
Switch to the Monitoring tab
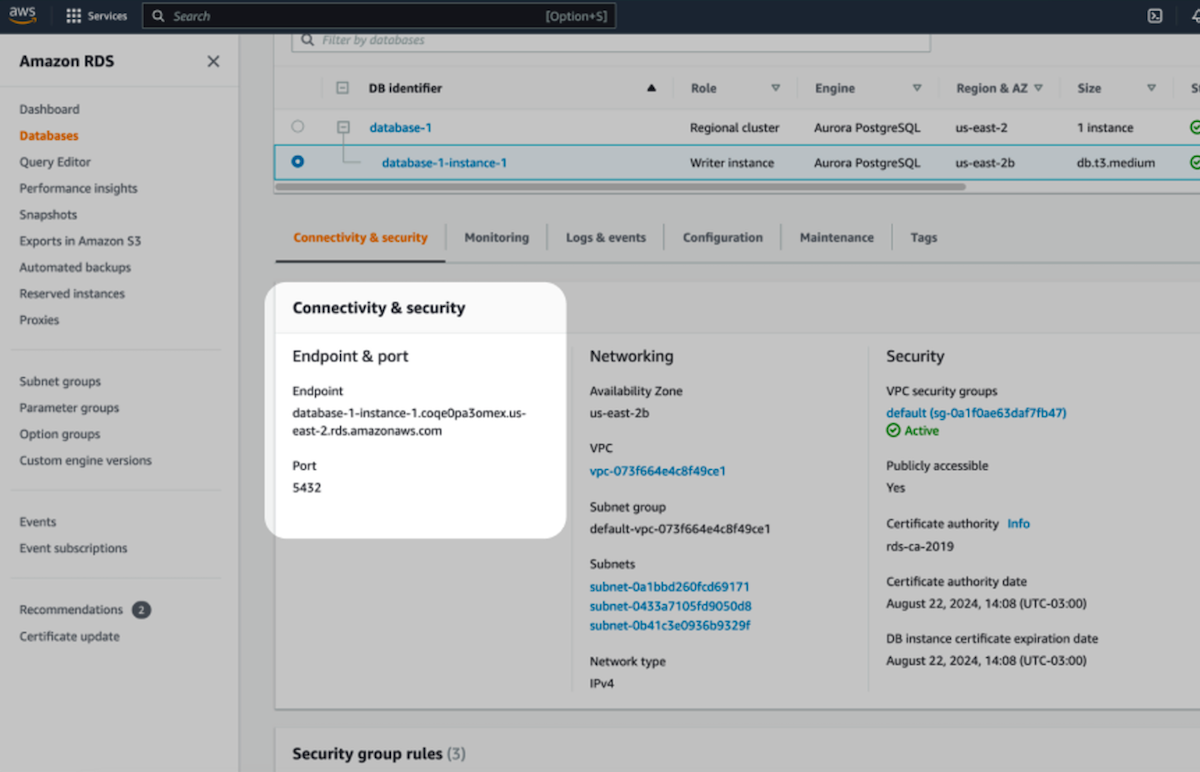point(496,238)
